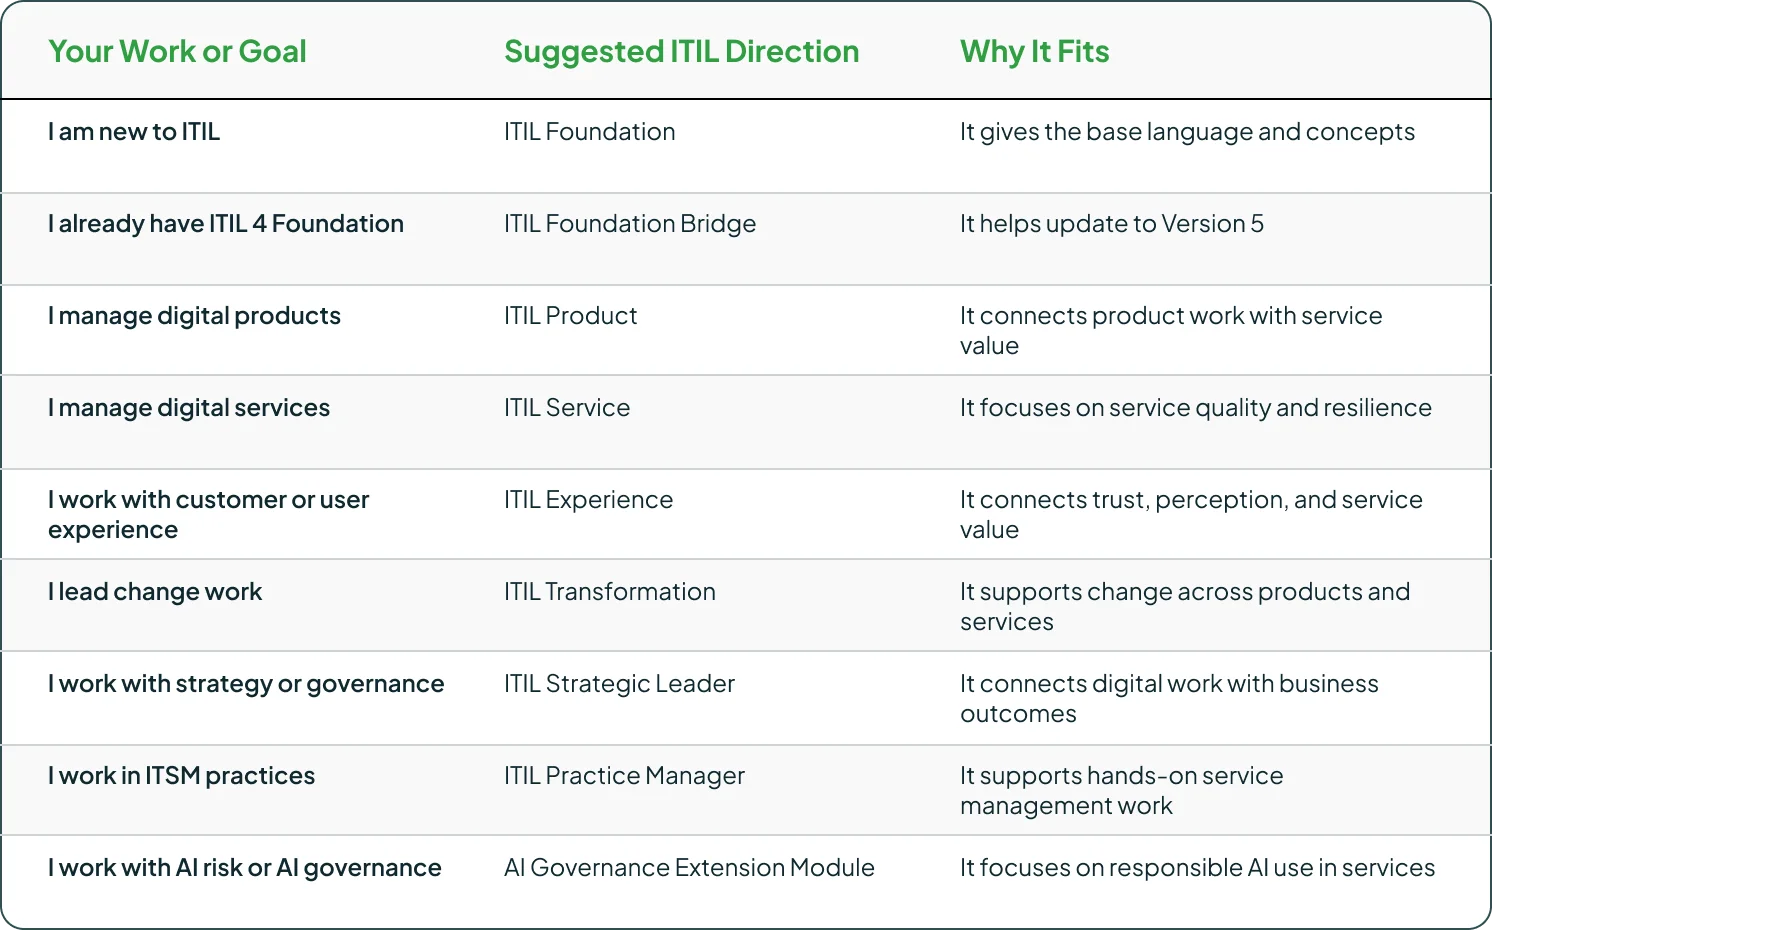Select the 'ITIL Foundation' cell
Screen dimensions: 1780x930
point(589,131)
